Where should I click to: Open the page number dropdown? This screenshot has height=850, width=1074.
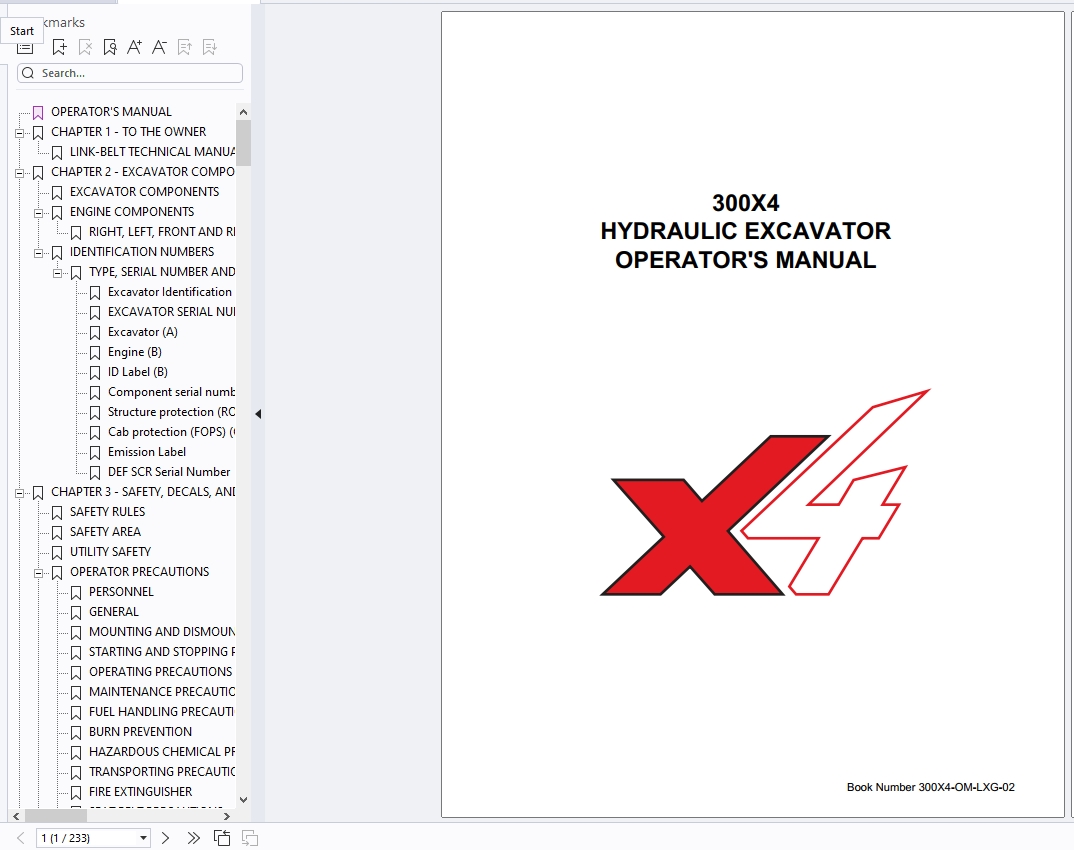click(143, 838)
